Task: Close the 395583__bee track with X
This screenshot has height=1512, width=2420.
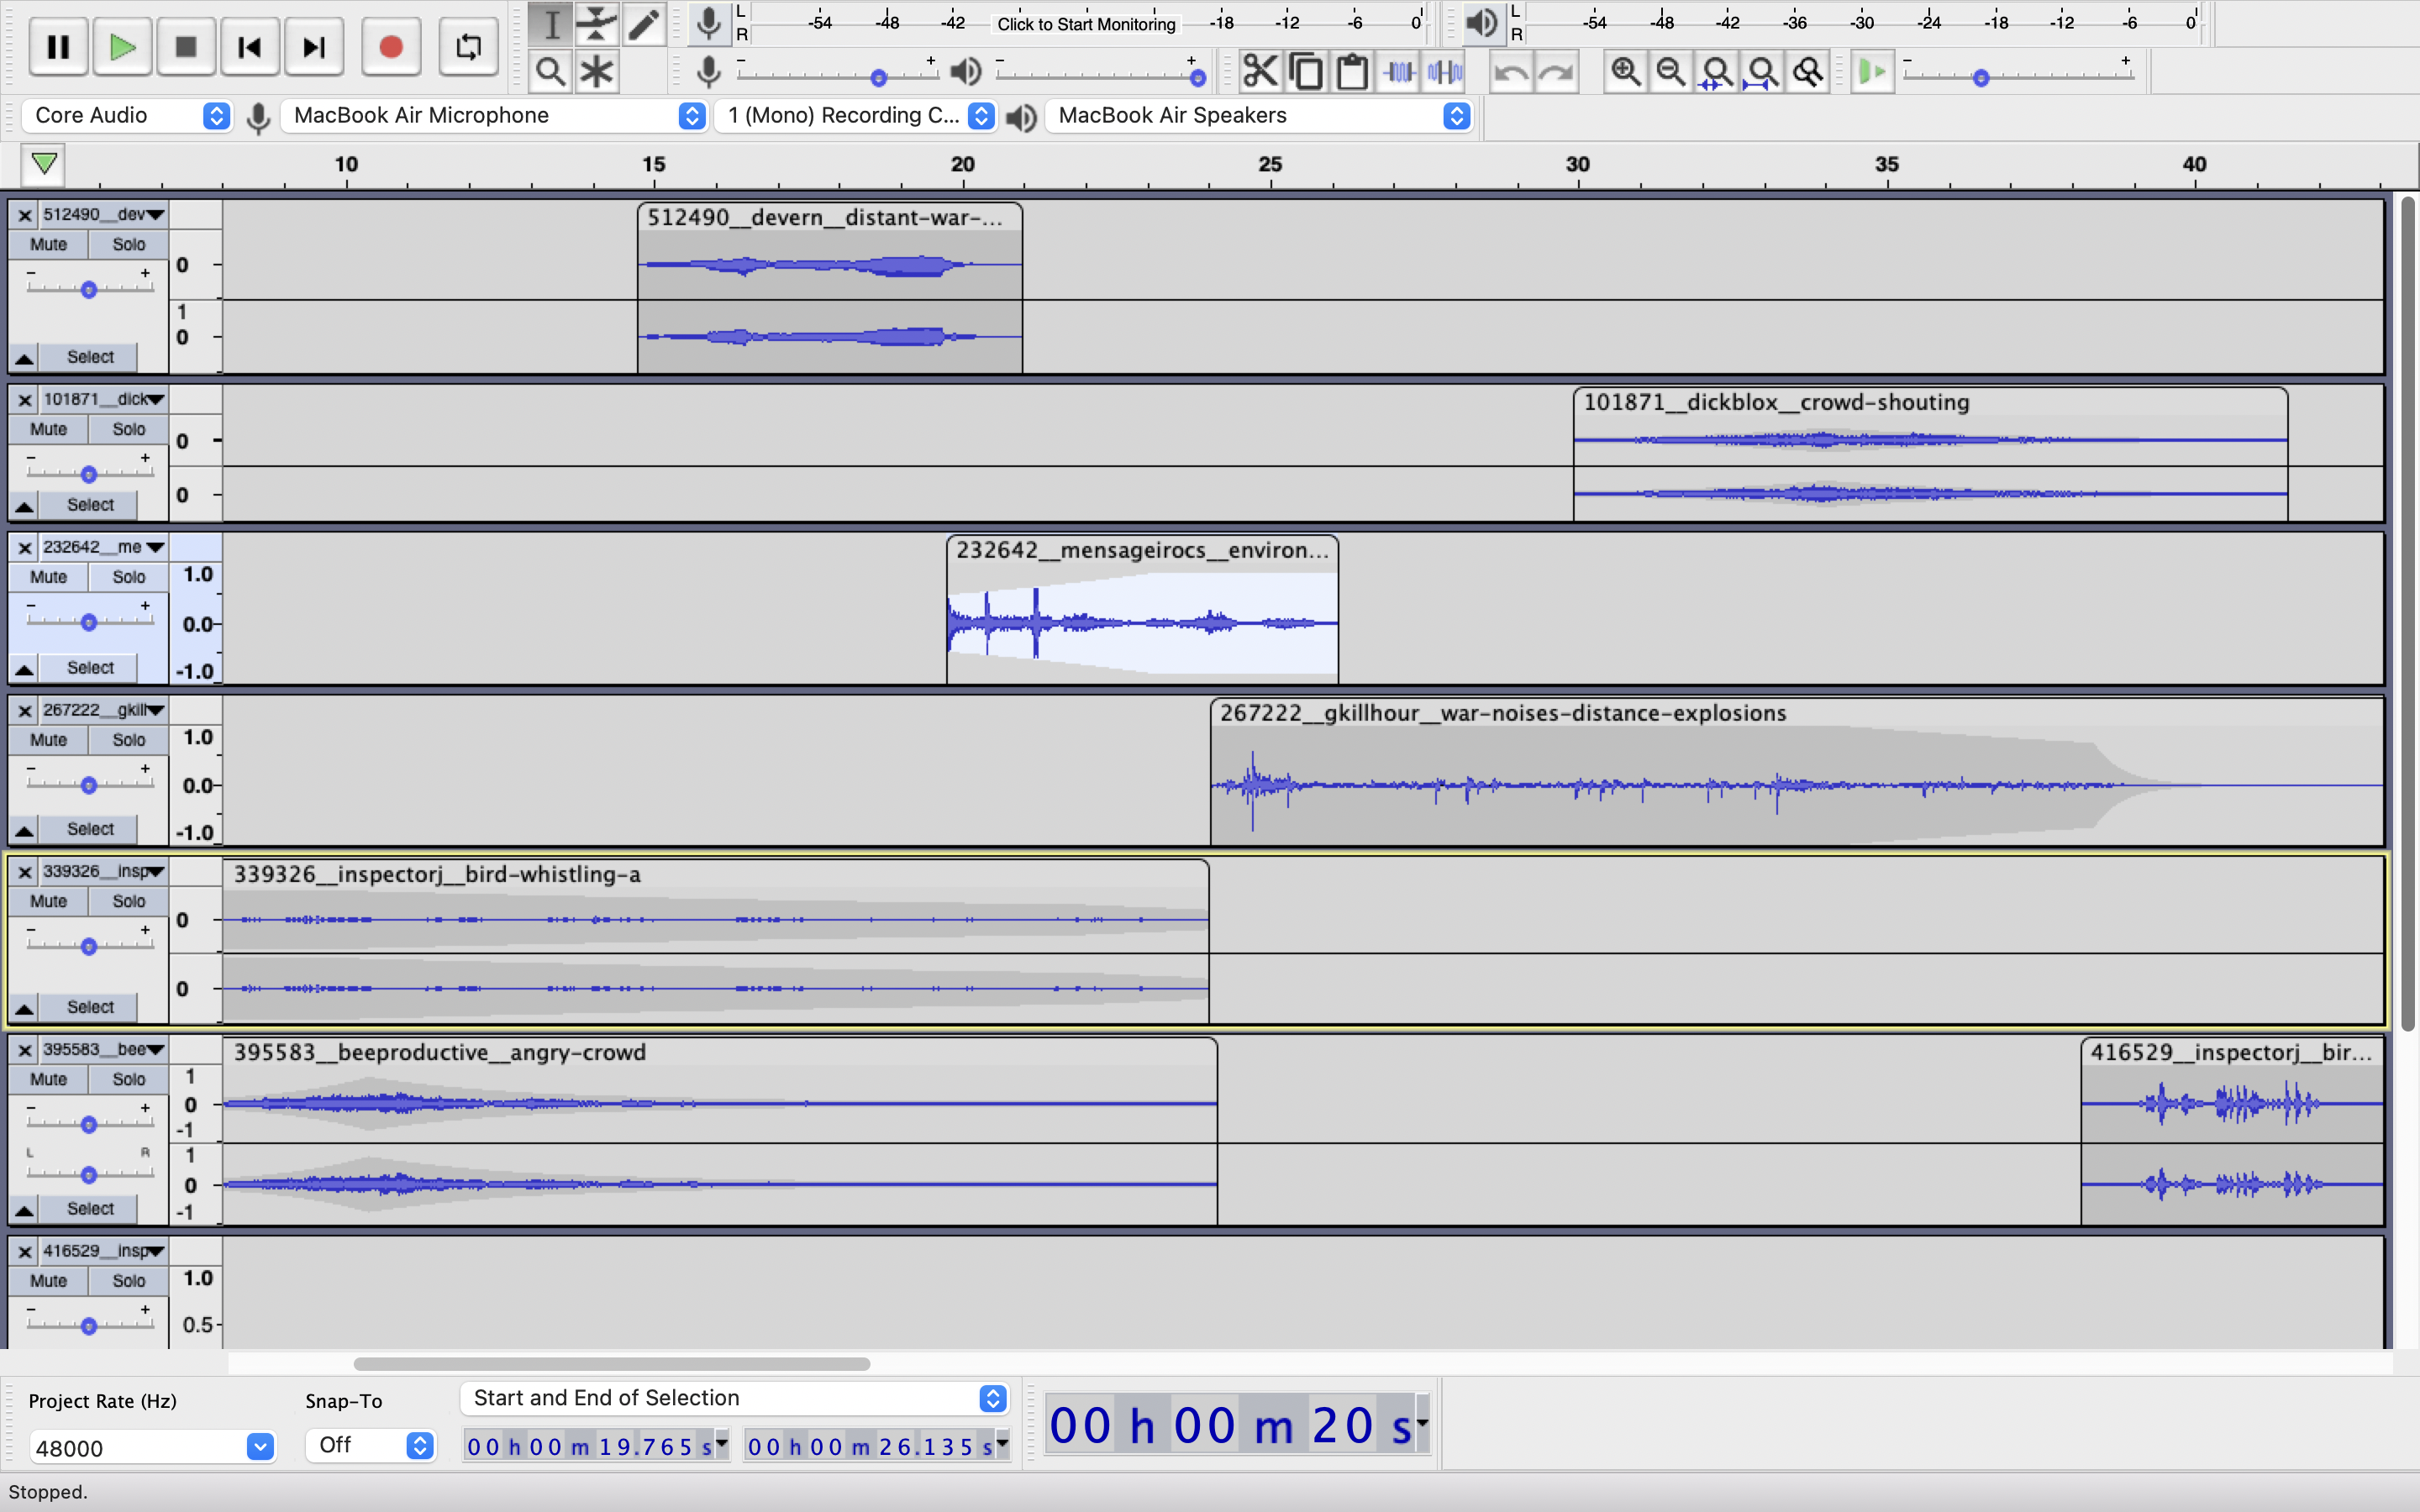Action: tap(25, 1049)
